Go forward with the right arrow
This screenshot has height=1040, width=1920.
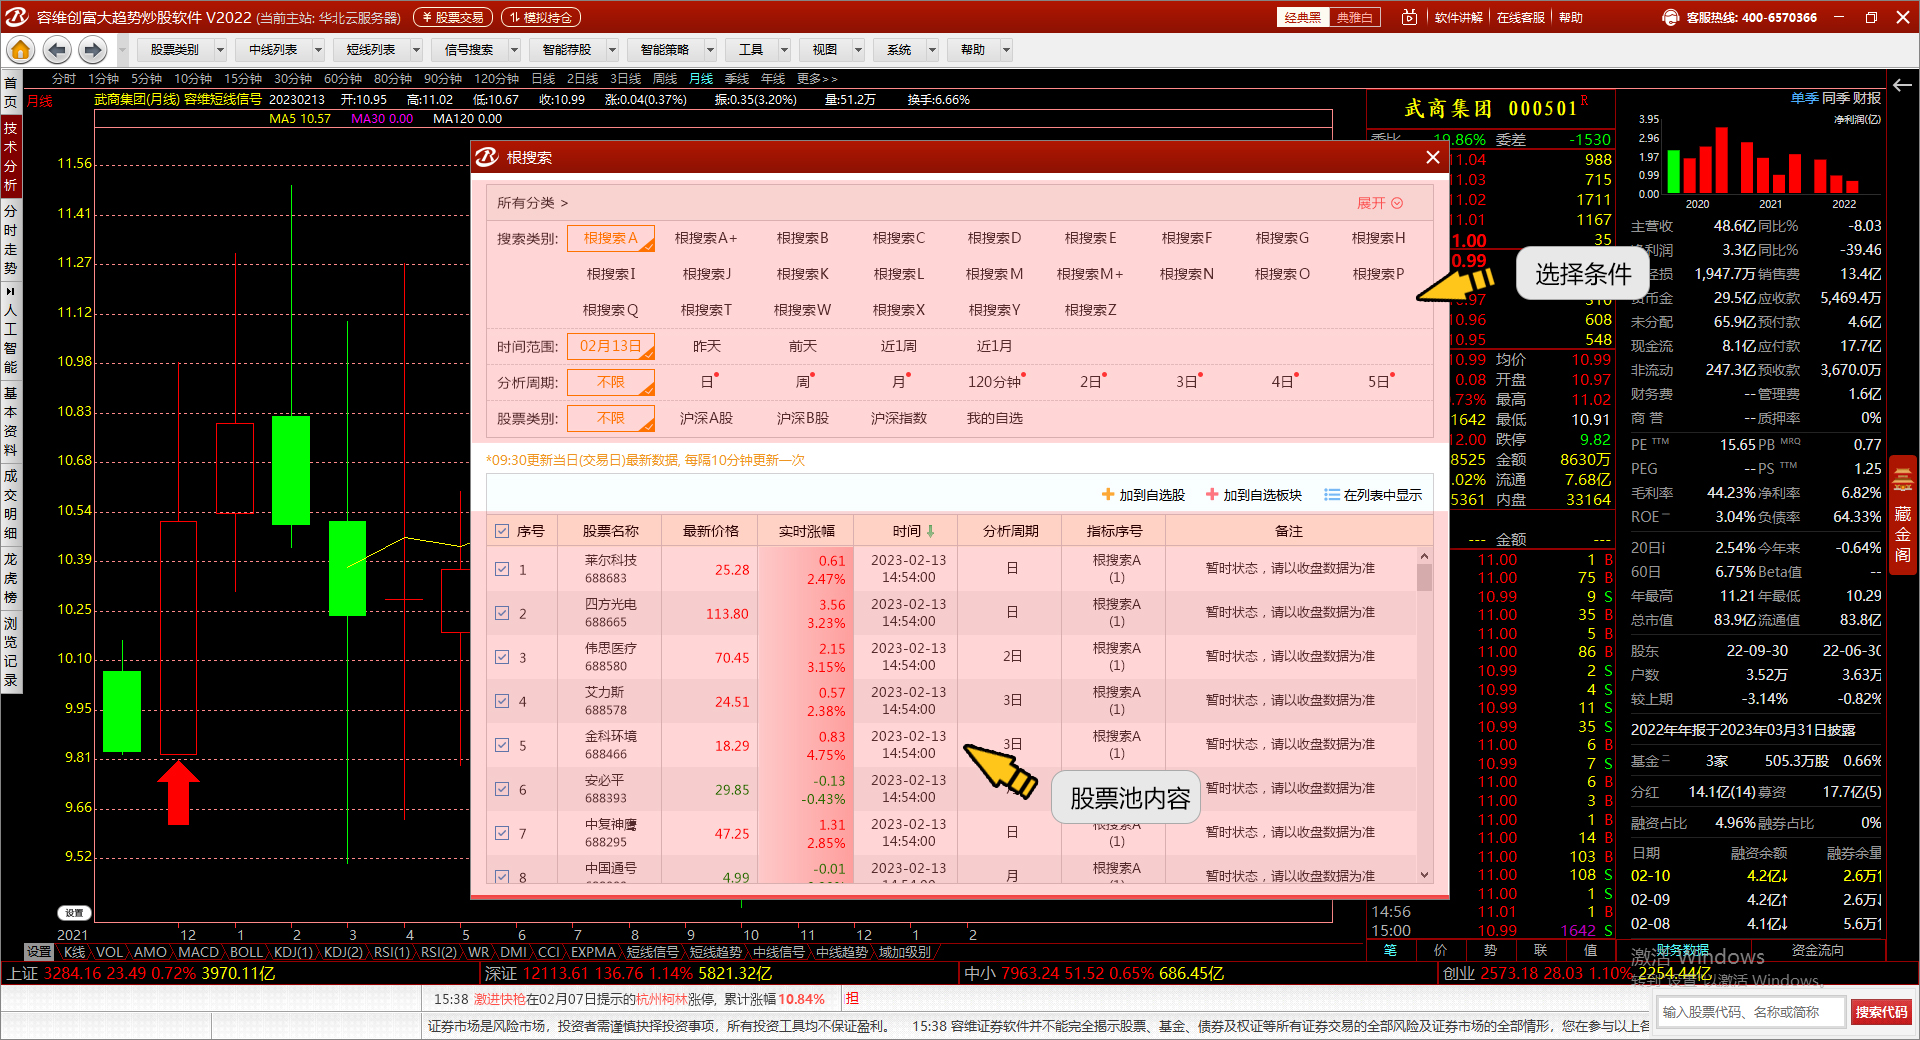(93, 49)
